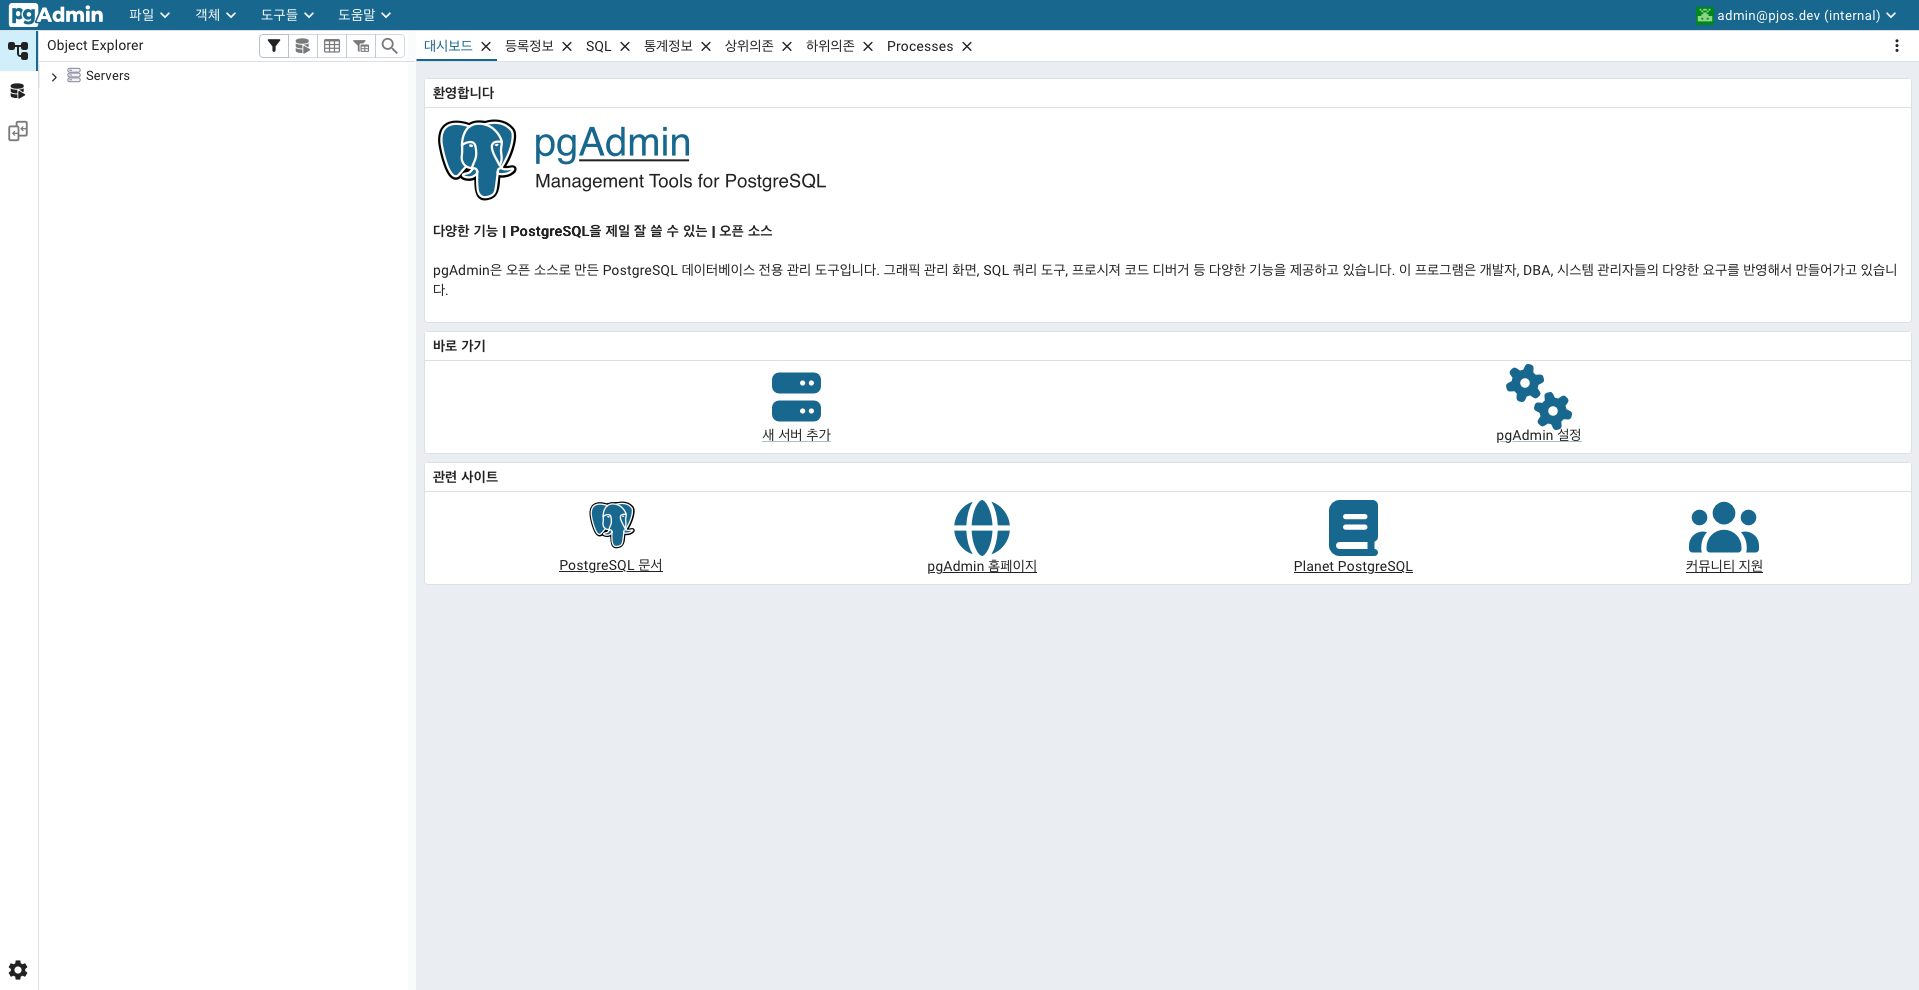Screen dimensions: 1919x990
Task: Click the large pgAdmin elephant logo
Action: click(x=478, y=160)
